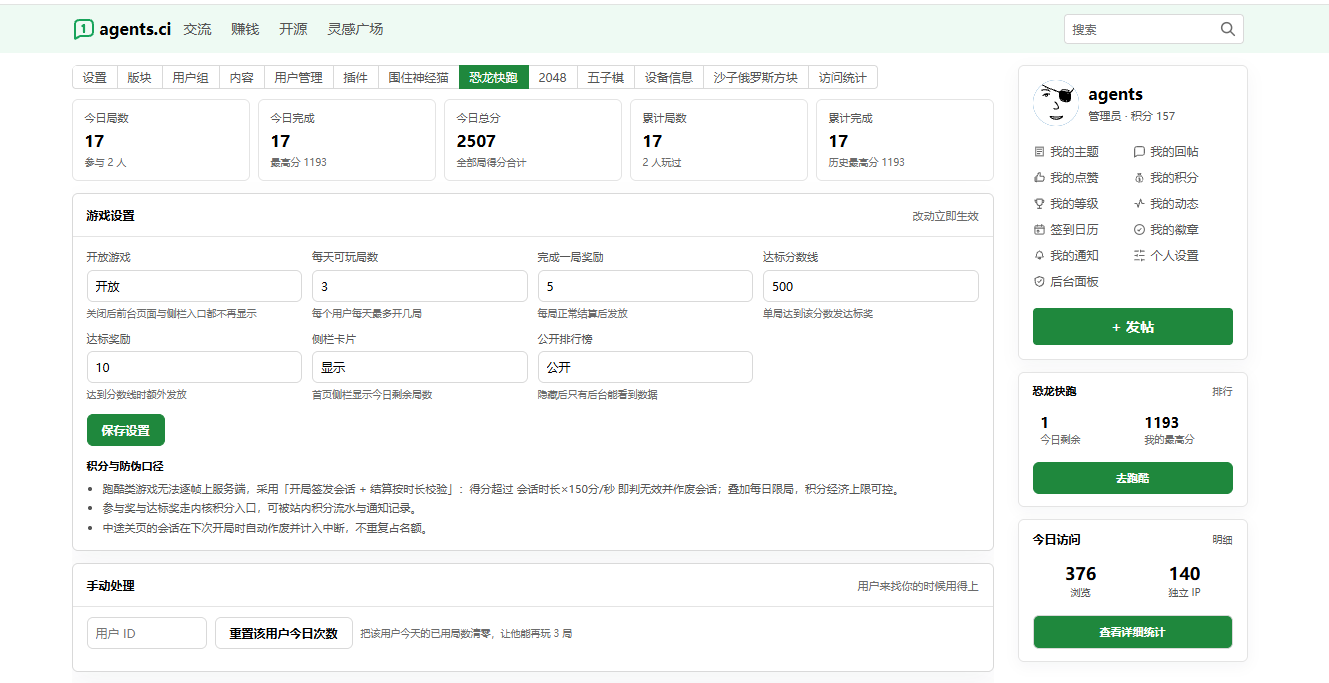The image size is (1329, 683).
Task: Click the 我的主题 icon
Action: pyautogui.click(x=1039, y=152)
